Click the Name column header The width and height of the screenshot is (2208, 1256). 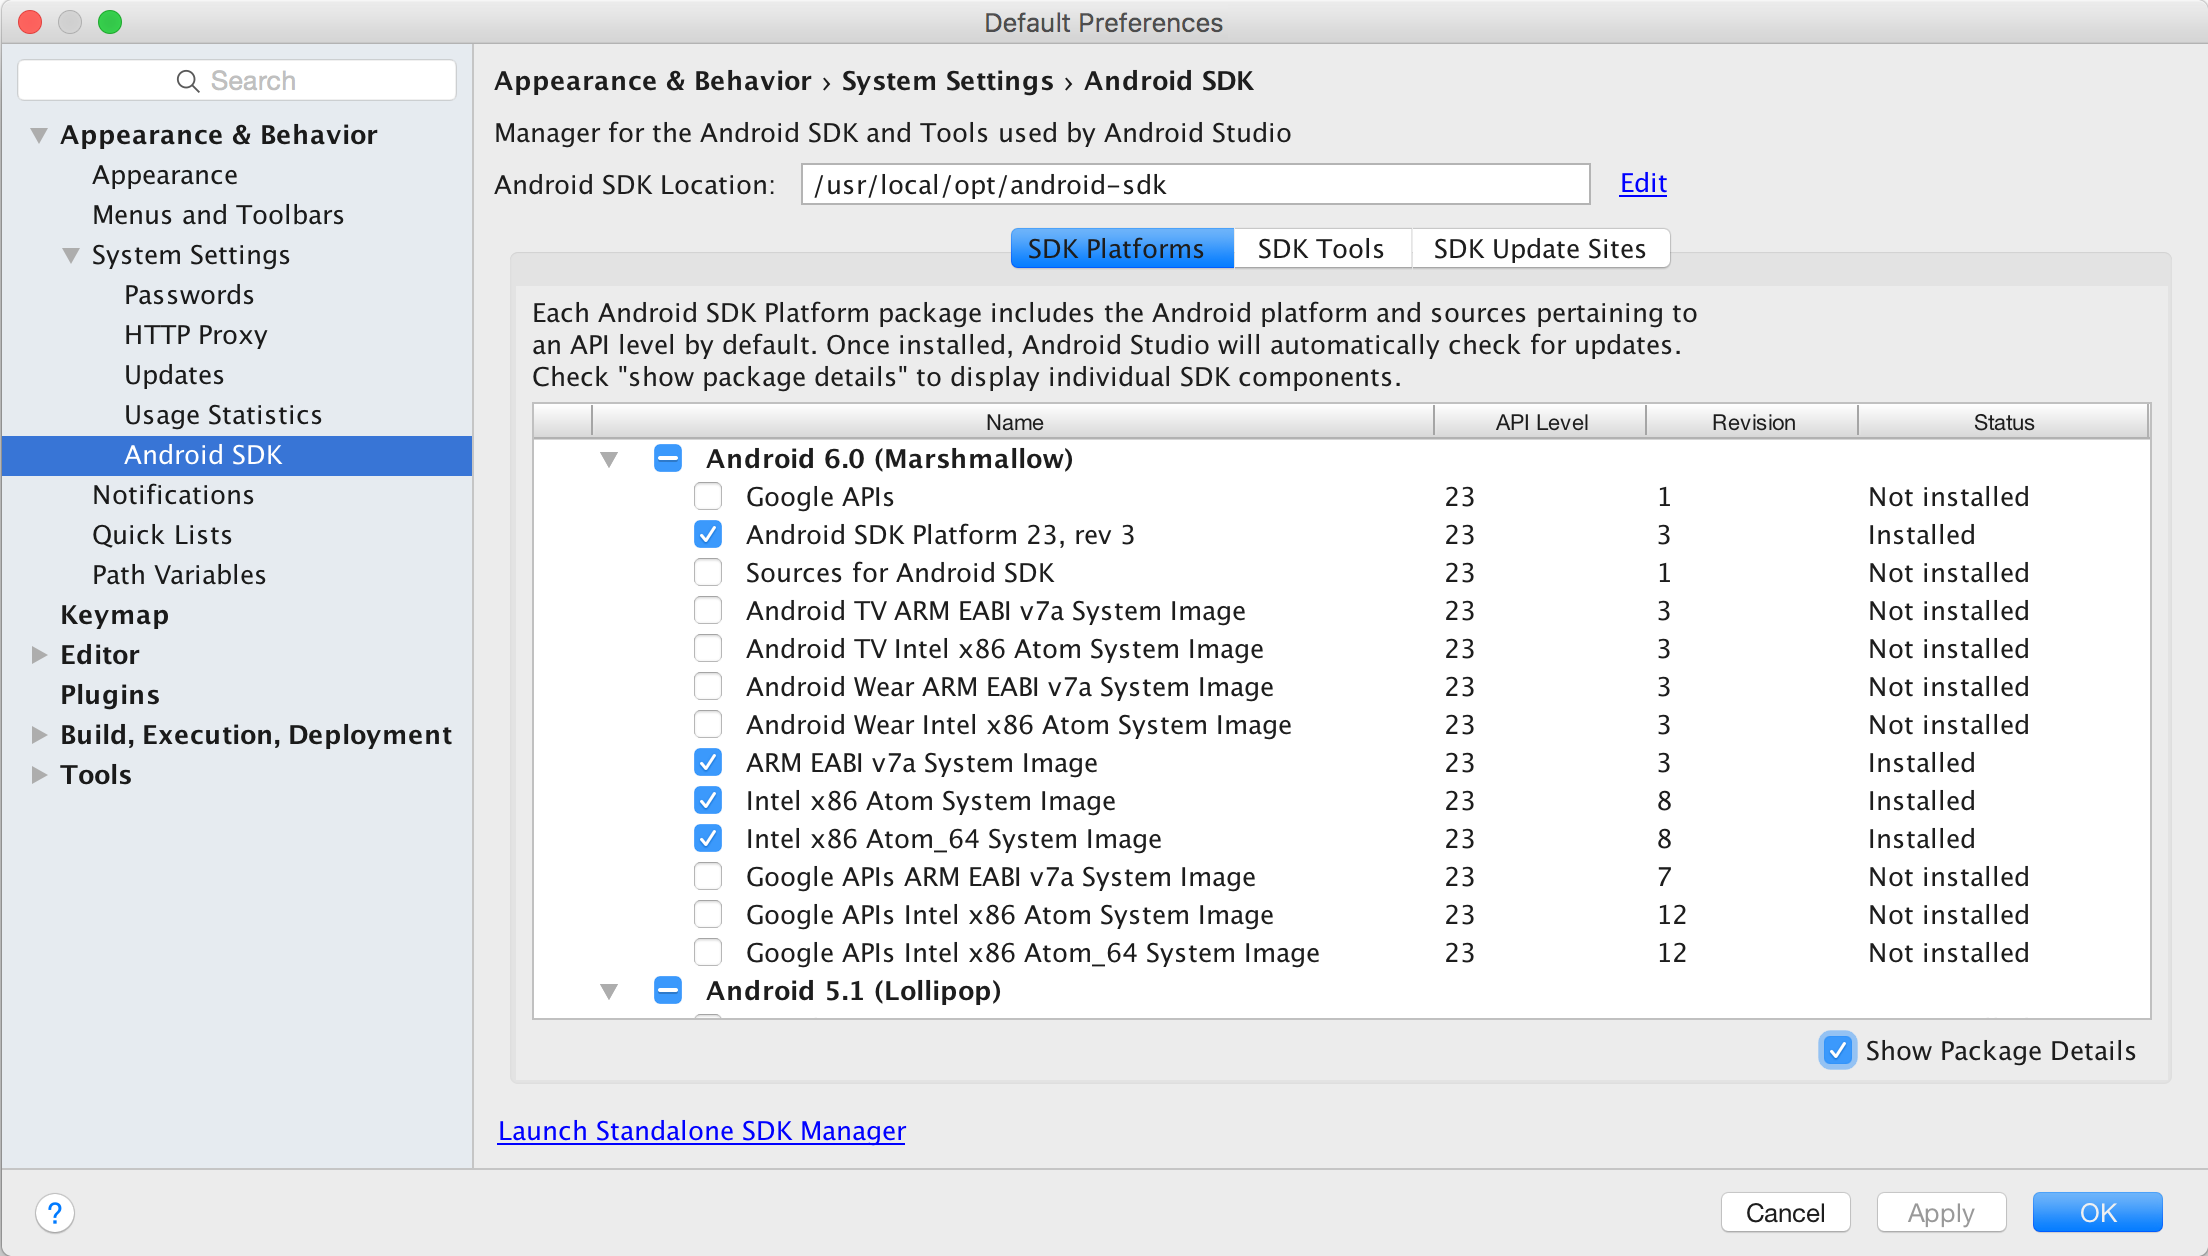[x=1013, y=422]
